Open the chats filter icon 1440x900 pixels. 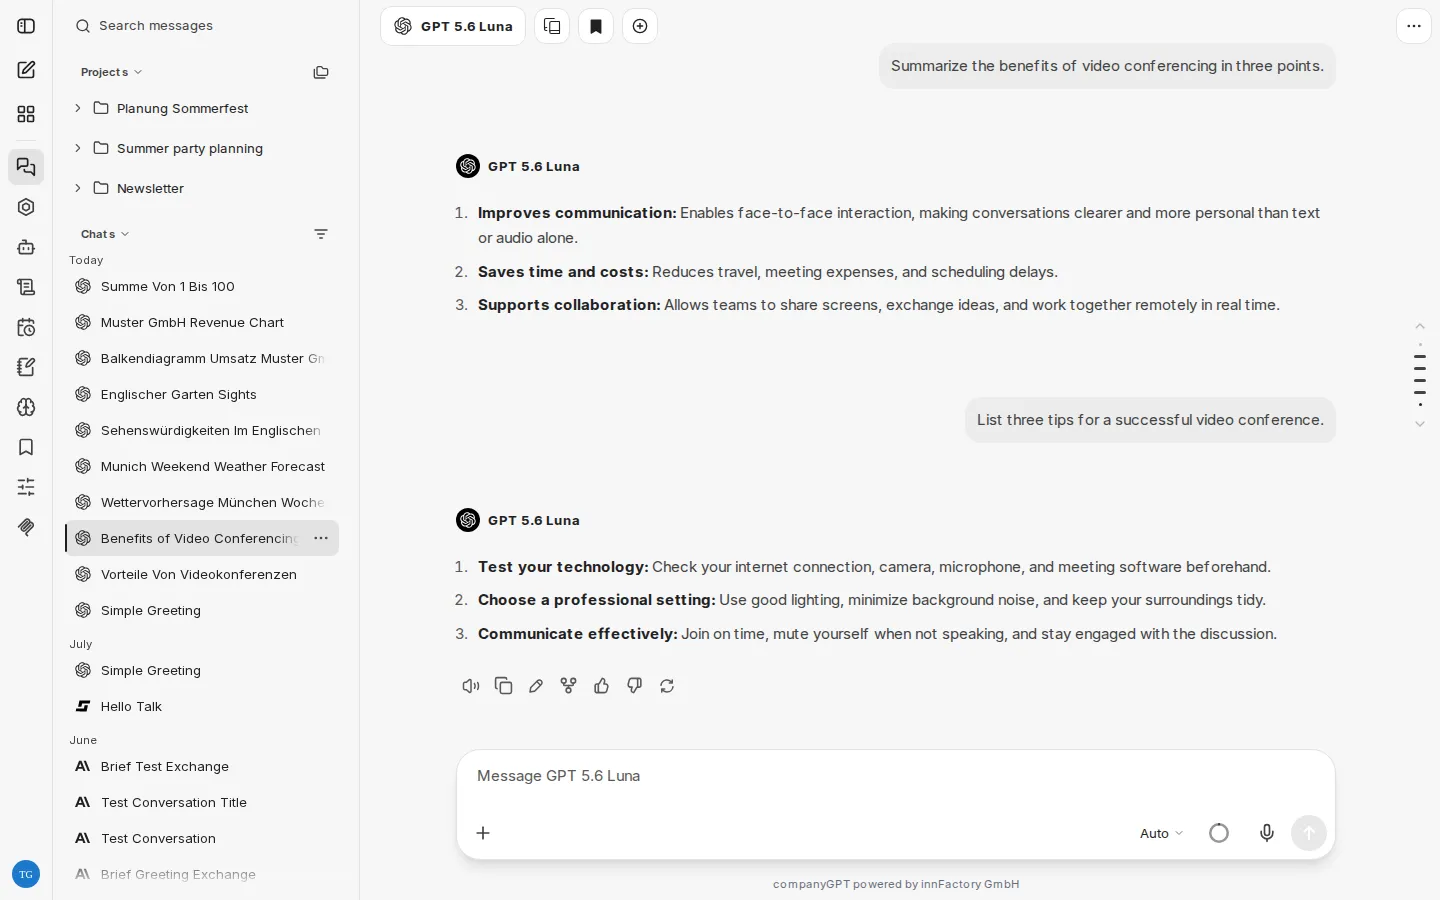[321, 234]
